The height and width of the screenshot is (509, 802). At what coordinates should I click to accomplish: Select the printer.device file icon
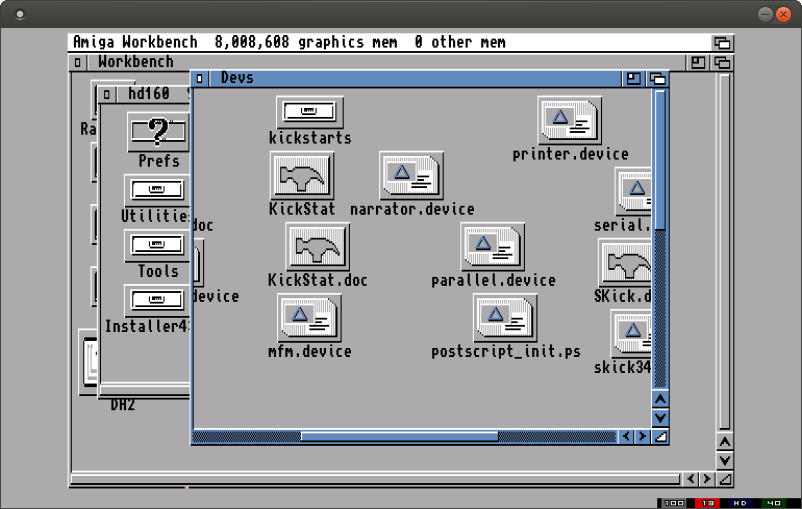tap(569, 121)
